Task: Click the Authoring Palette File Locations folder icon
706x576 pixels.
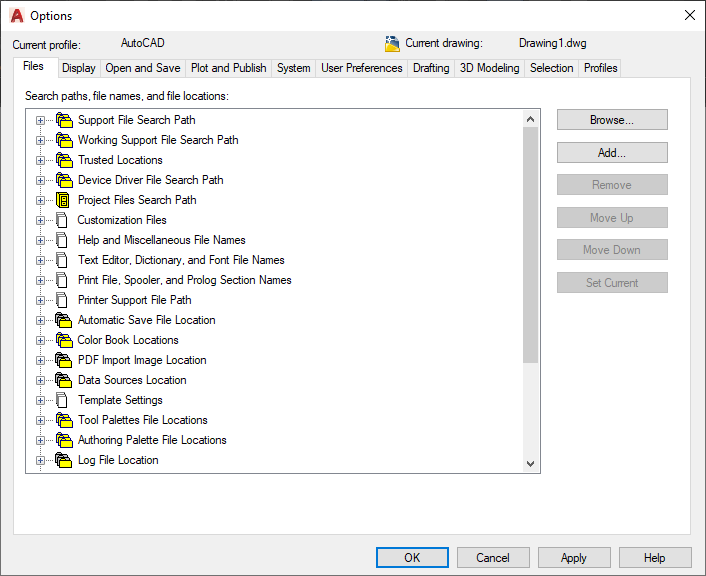Action: (64, 440)
